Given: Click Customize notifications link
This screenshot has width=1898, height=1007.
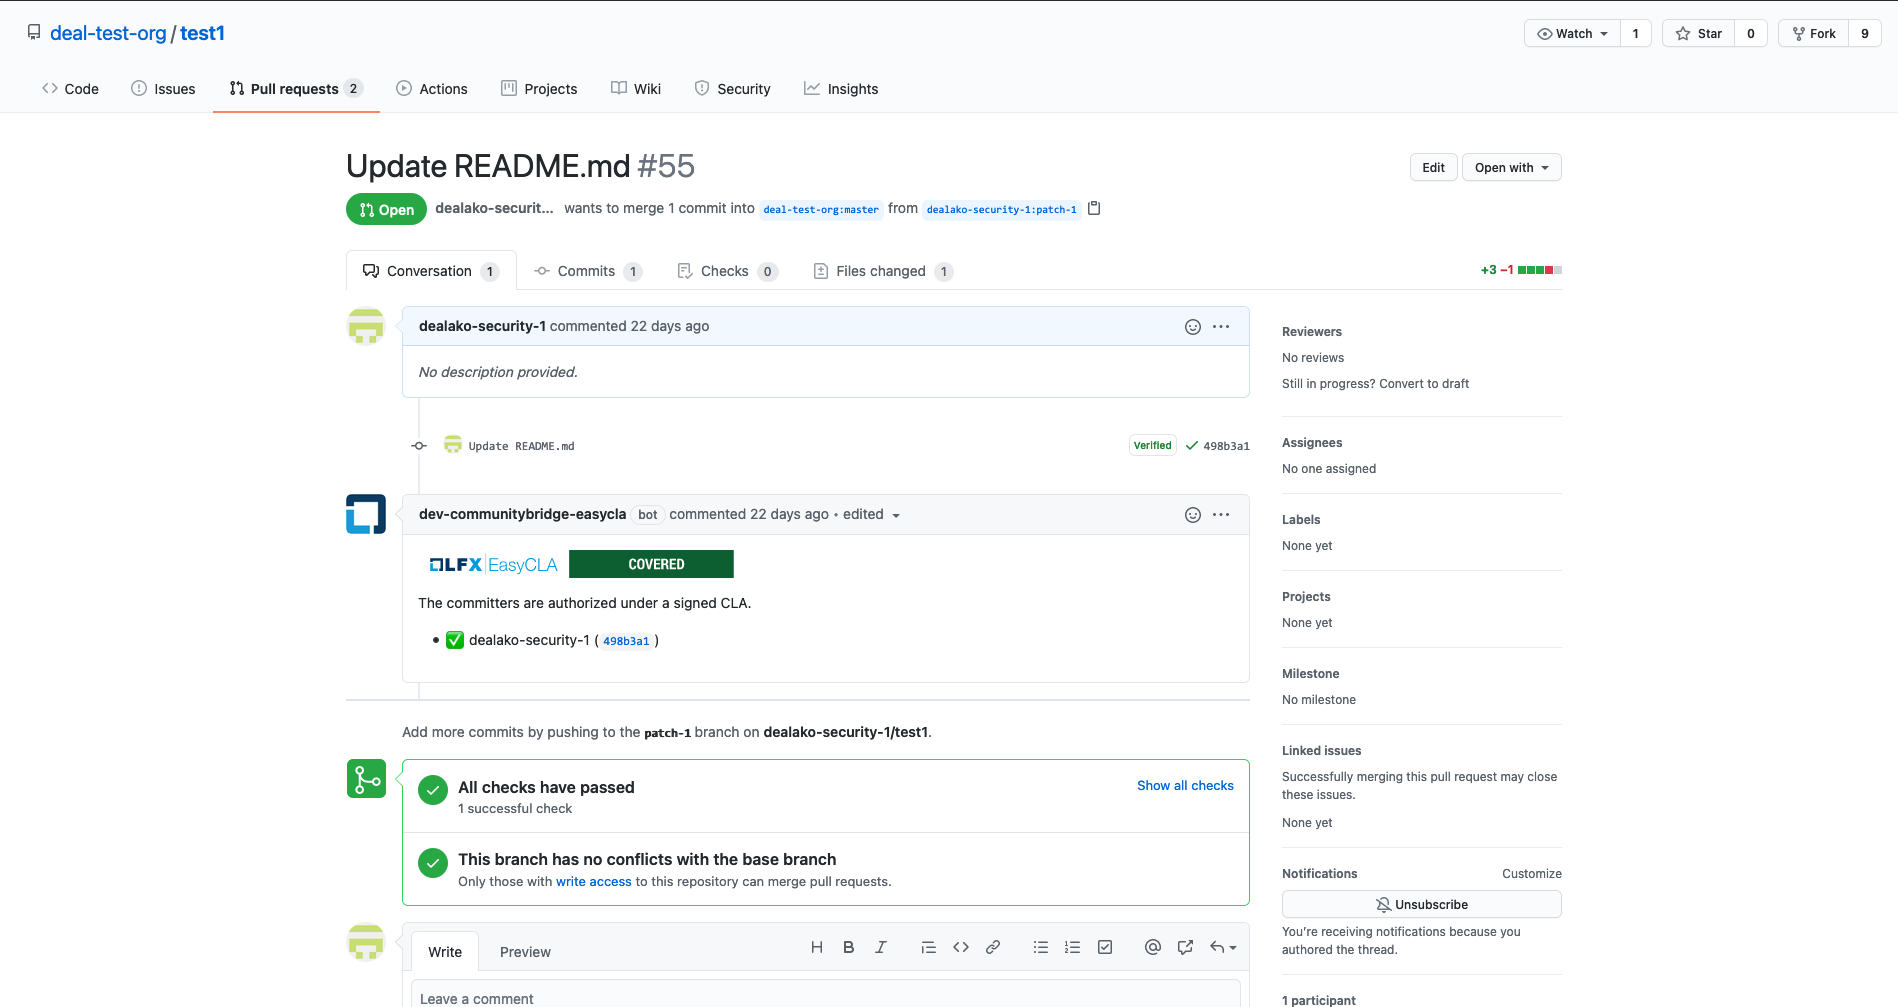Looking at the screenshot, I should 1531,874.
